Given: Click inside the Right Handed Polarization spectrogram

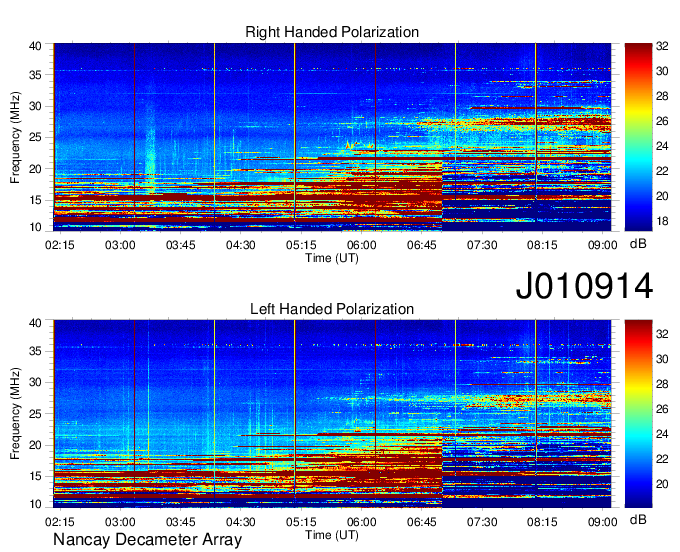Looking at the screenshot, I should pos(332,137).
